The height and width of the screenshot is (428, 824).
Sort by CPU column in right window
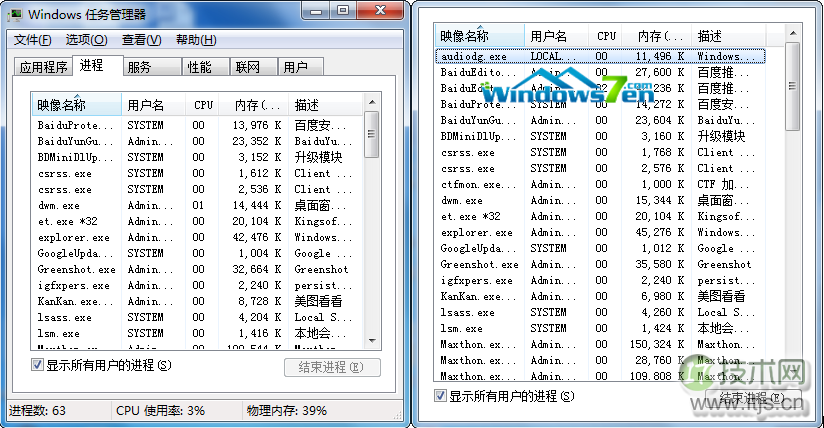coord(605,36)
